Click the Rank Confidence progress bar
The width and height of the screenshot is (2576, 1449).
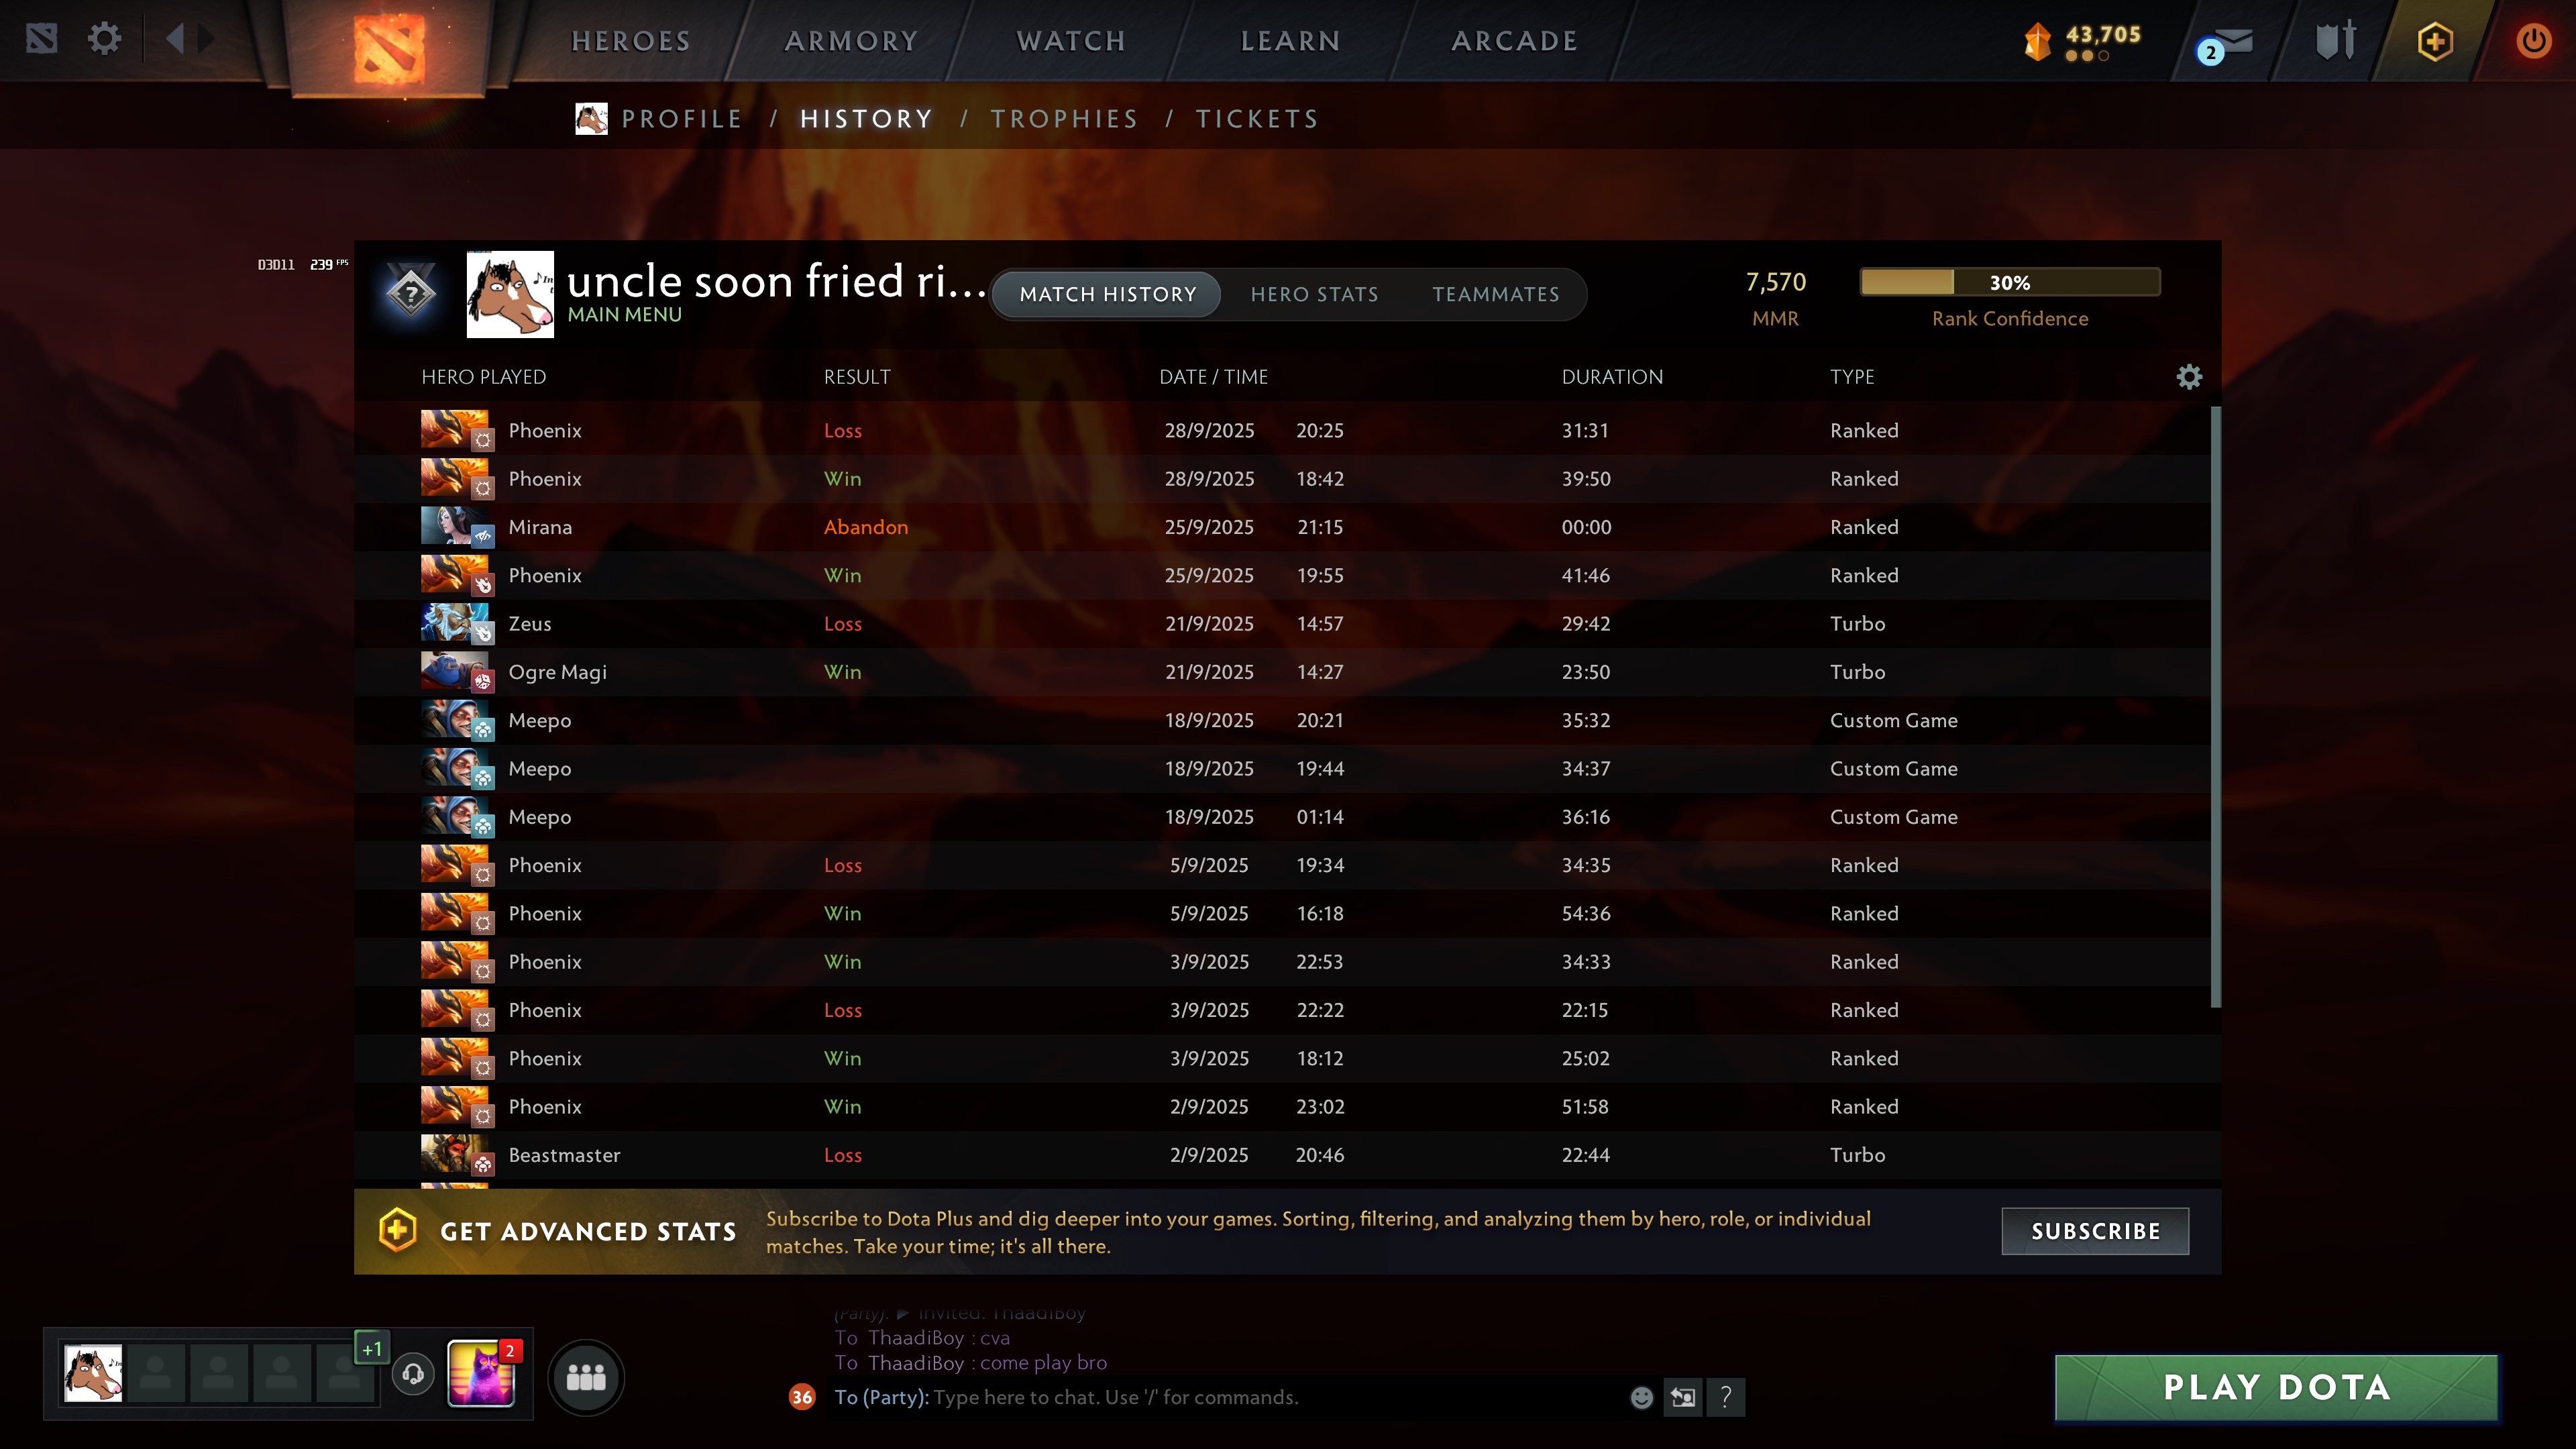point(2009,282)
